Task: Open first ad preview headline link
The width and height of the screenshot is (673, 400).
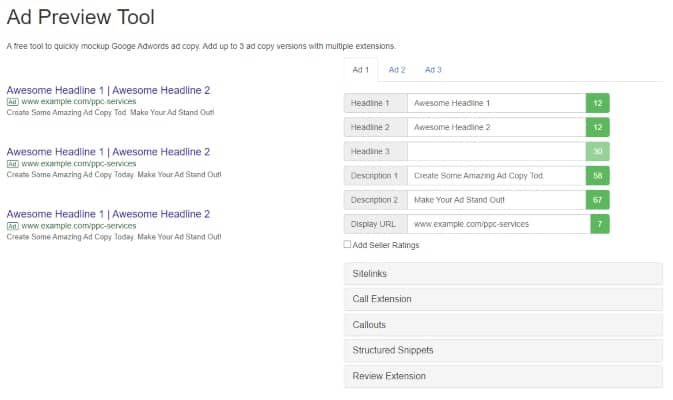Action: point(108,90)
